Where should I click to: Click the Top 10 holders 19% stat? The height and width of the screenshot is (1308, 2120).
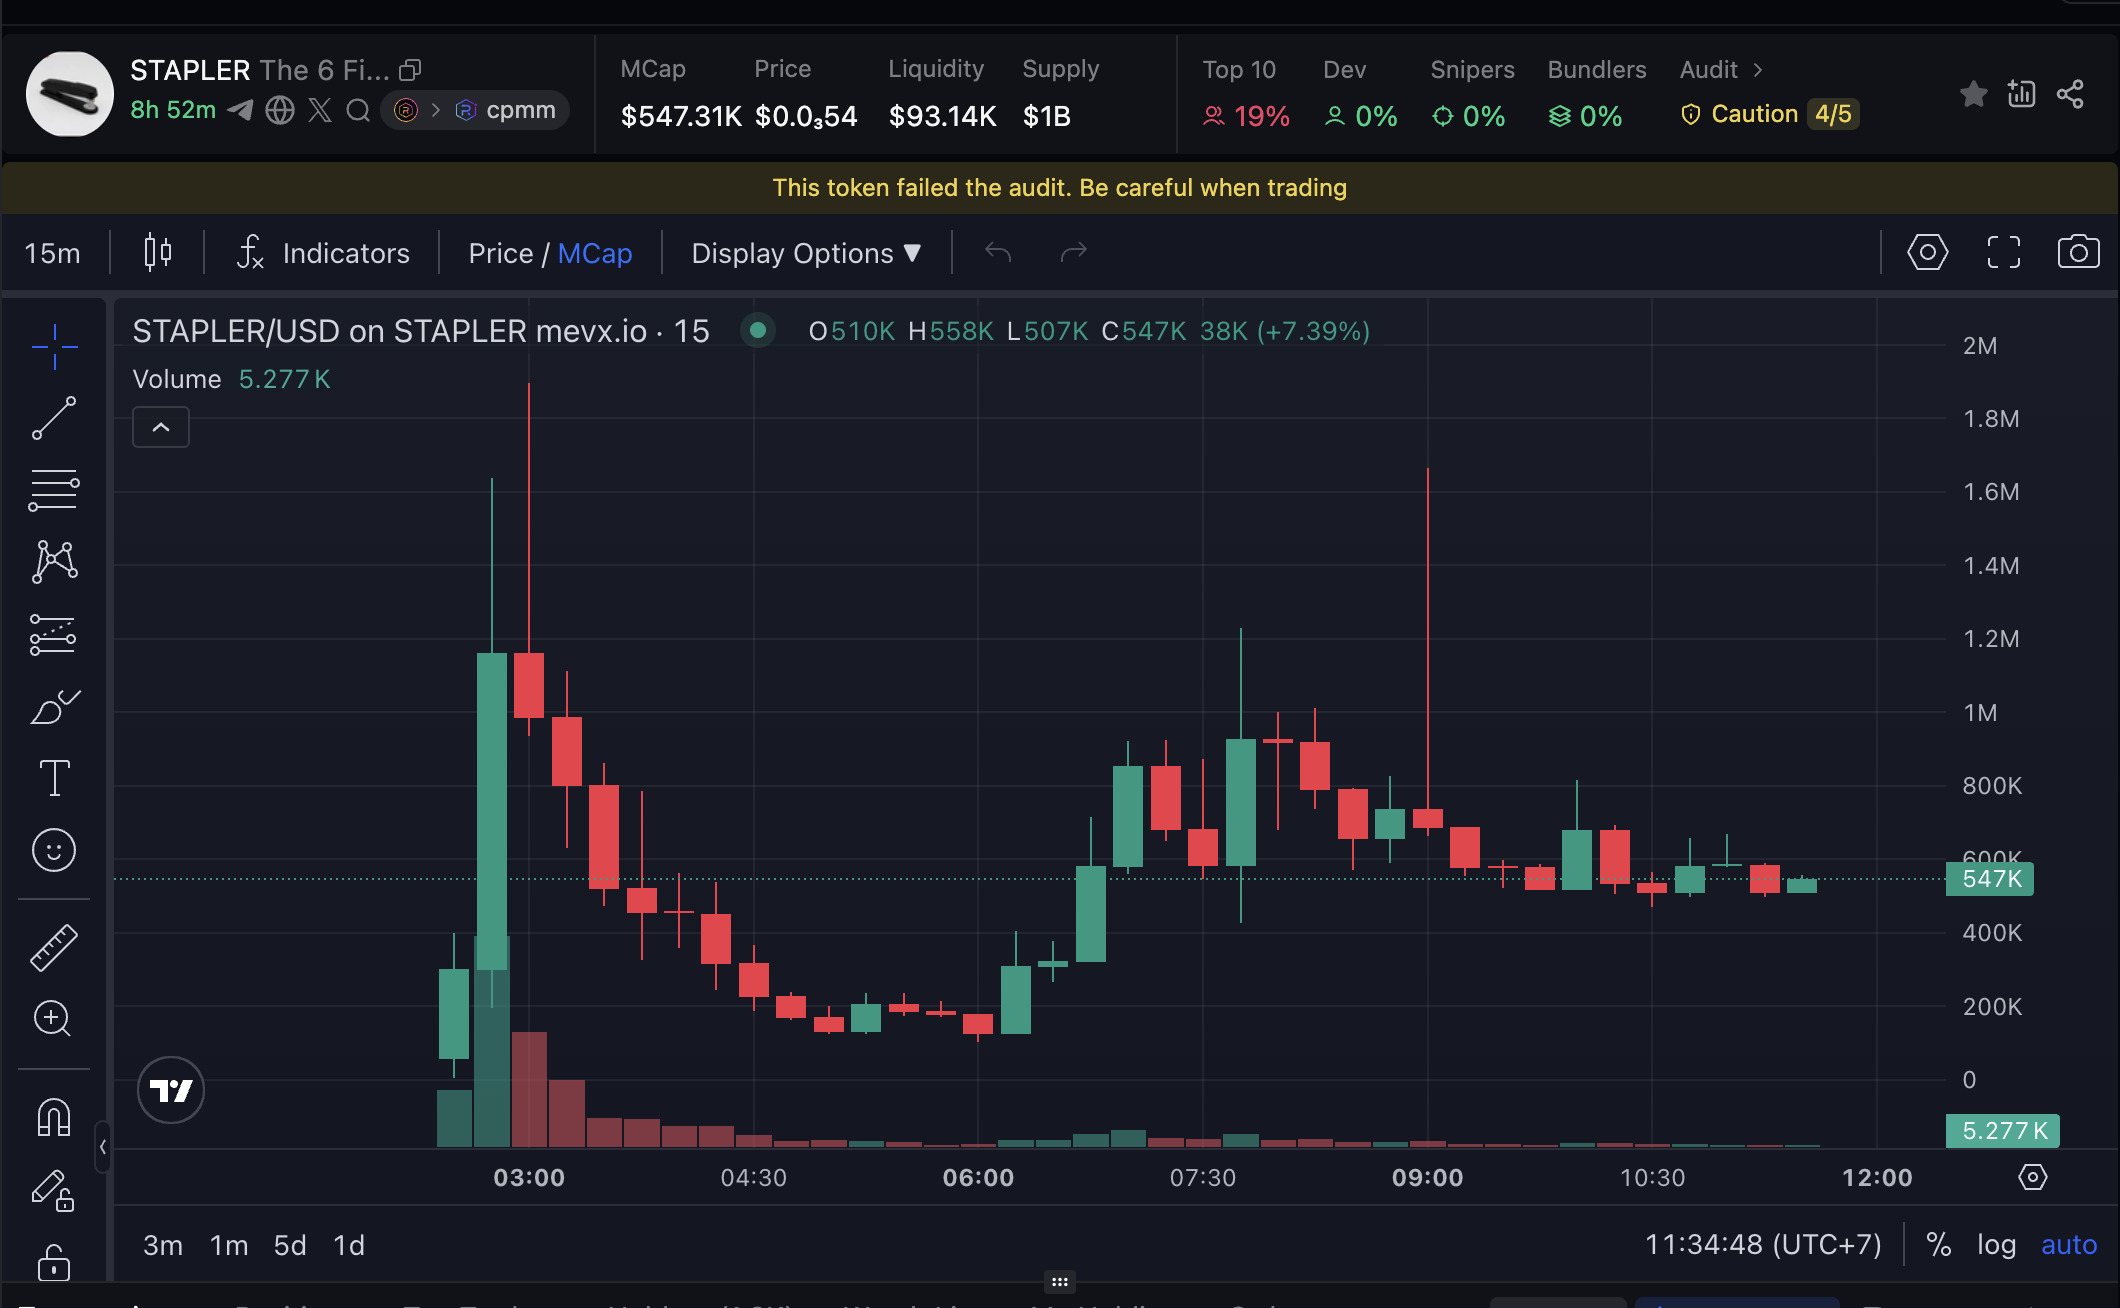pyautogui.click(x=1246, y=116)
